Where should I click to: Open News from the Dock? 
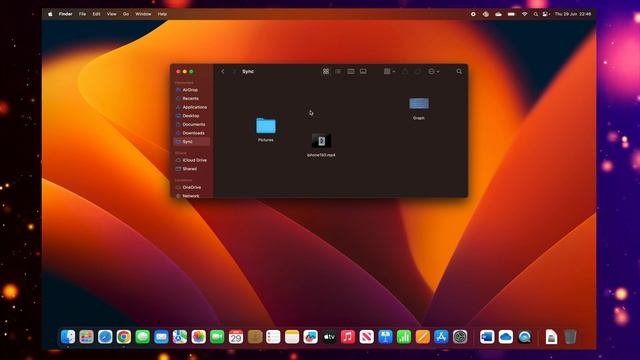click(367, 337)
